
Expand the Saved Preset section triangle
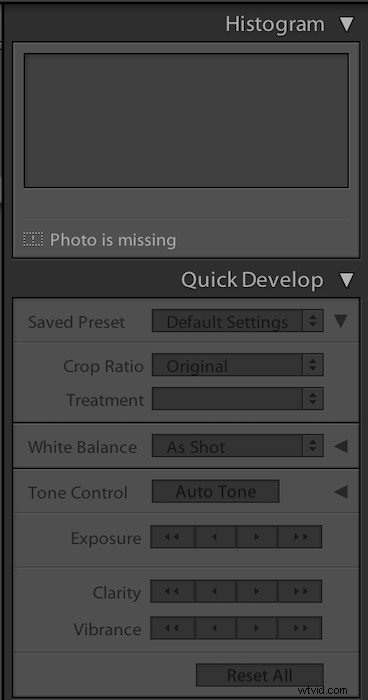[341, 321]
